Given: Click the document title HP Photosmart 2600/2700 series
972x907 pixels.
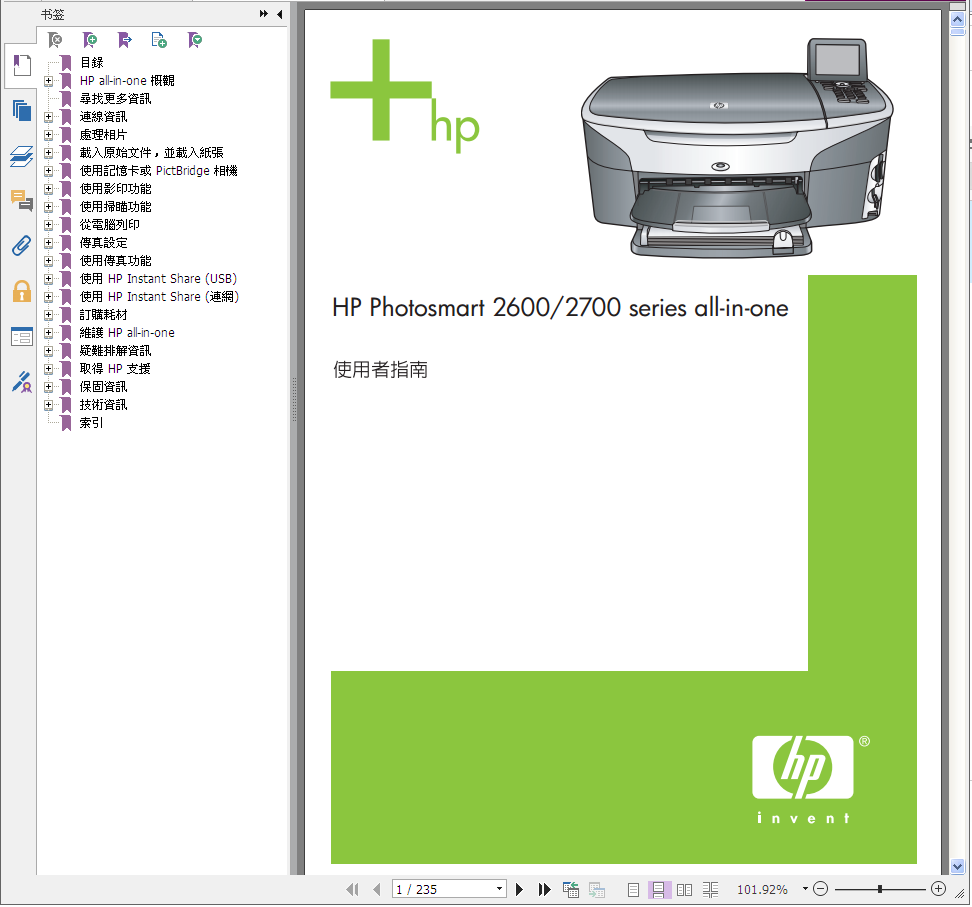Looking at the screenshot, I should [560, 307].
